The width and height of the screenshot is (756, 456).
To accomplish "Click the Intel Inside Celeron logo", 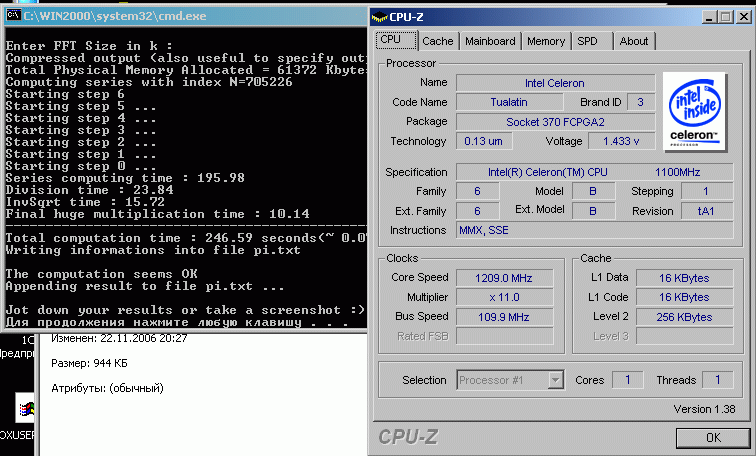I will coord(694,112).
